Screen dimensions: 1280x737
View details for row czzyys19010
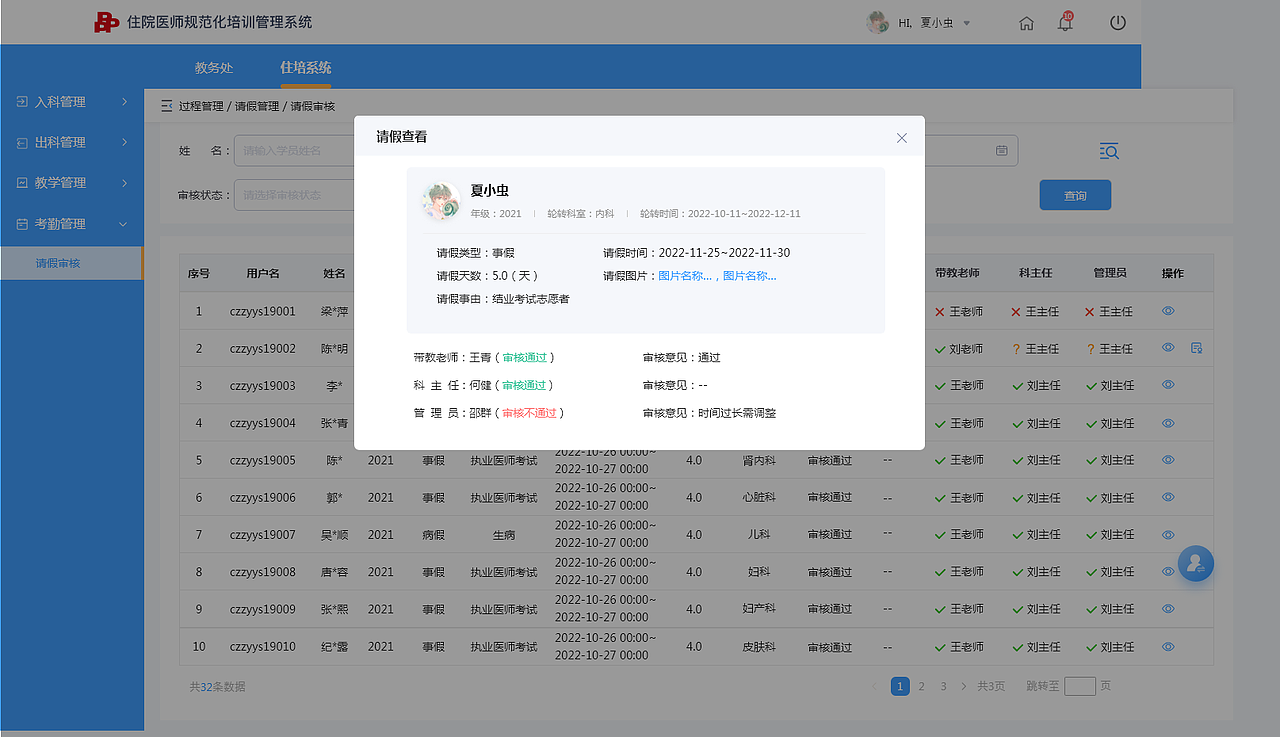coord(1168,646)
